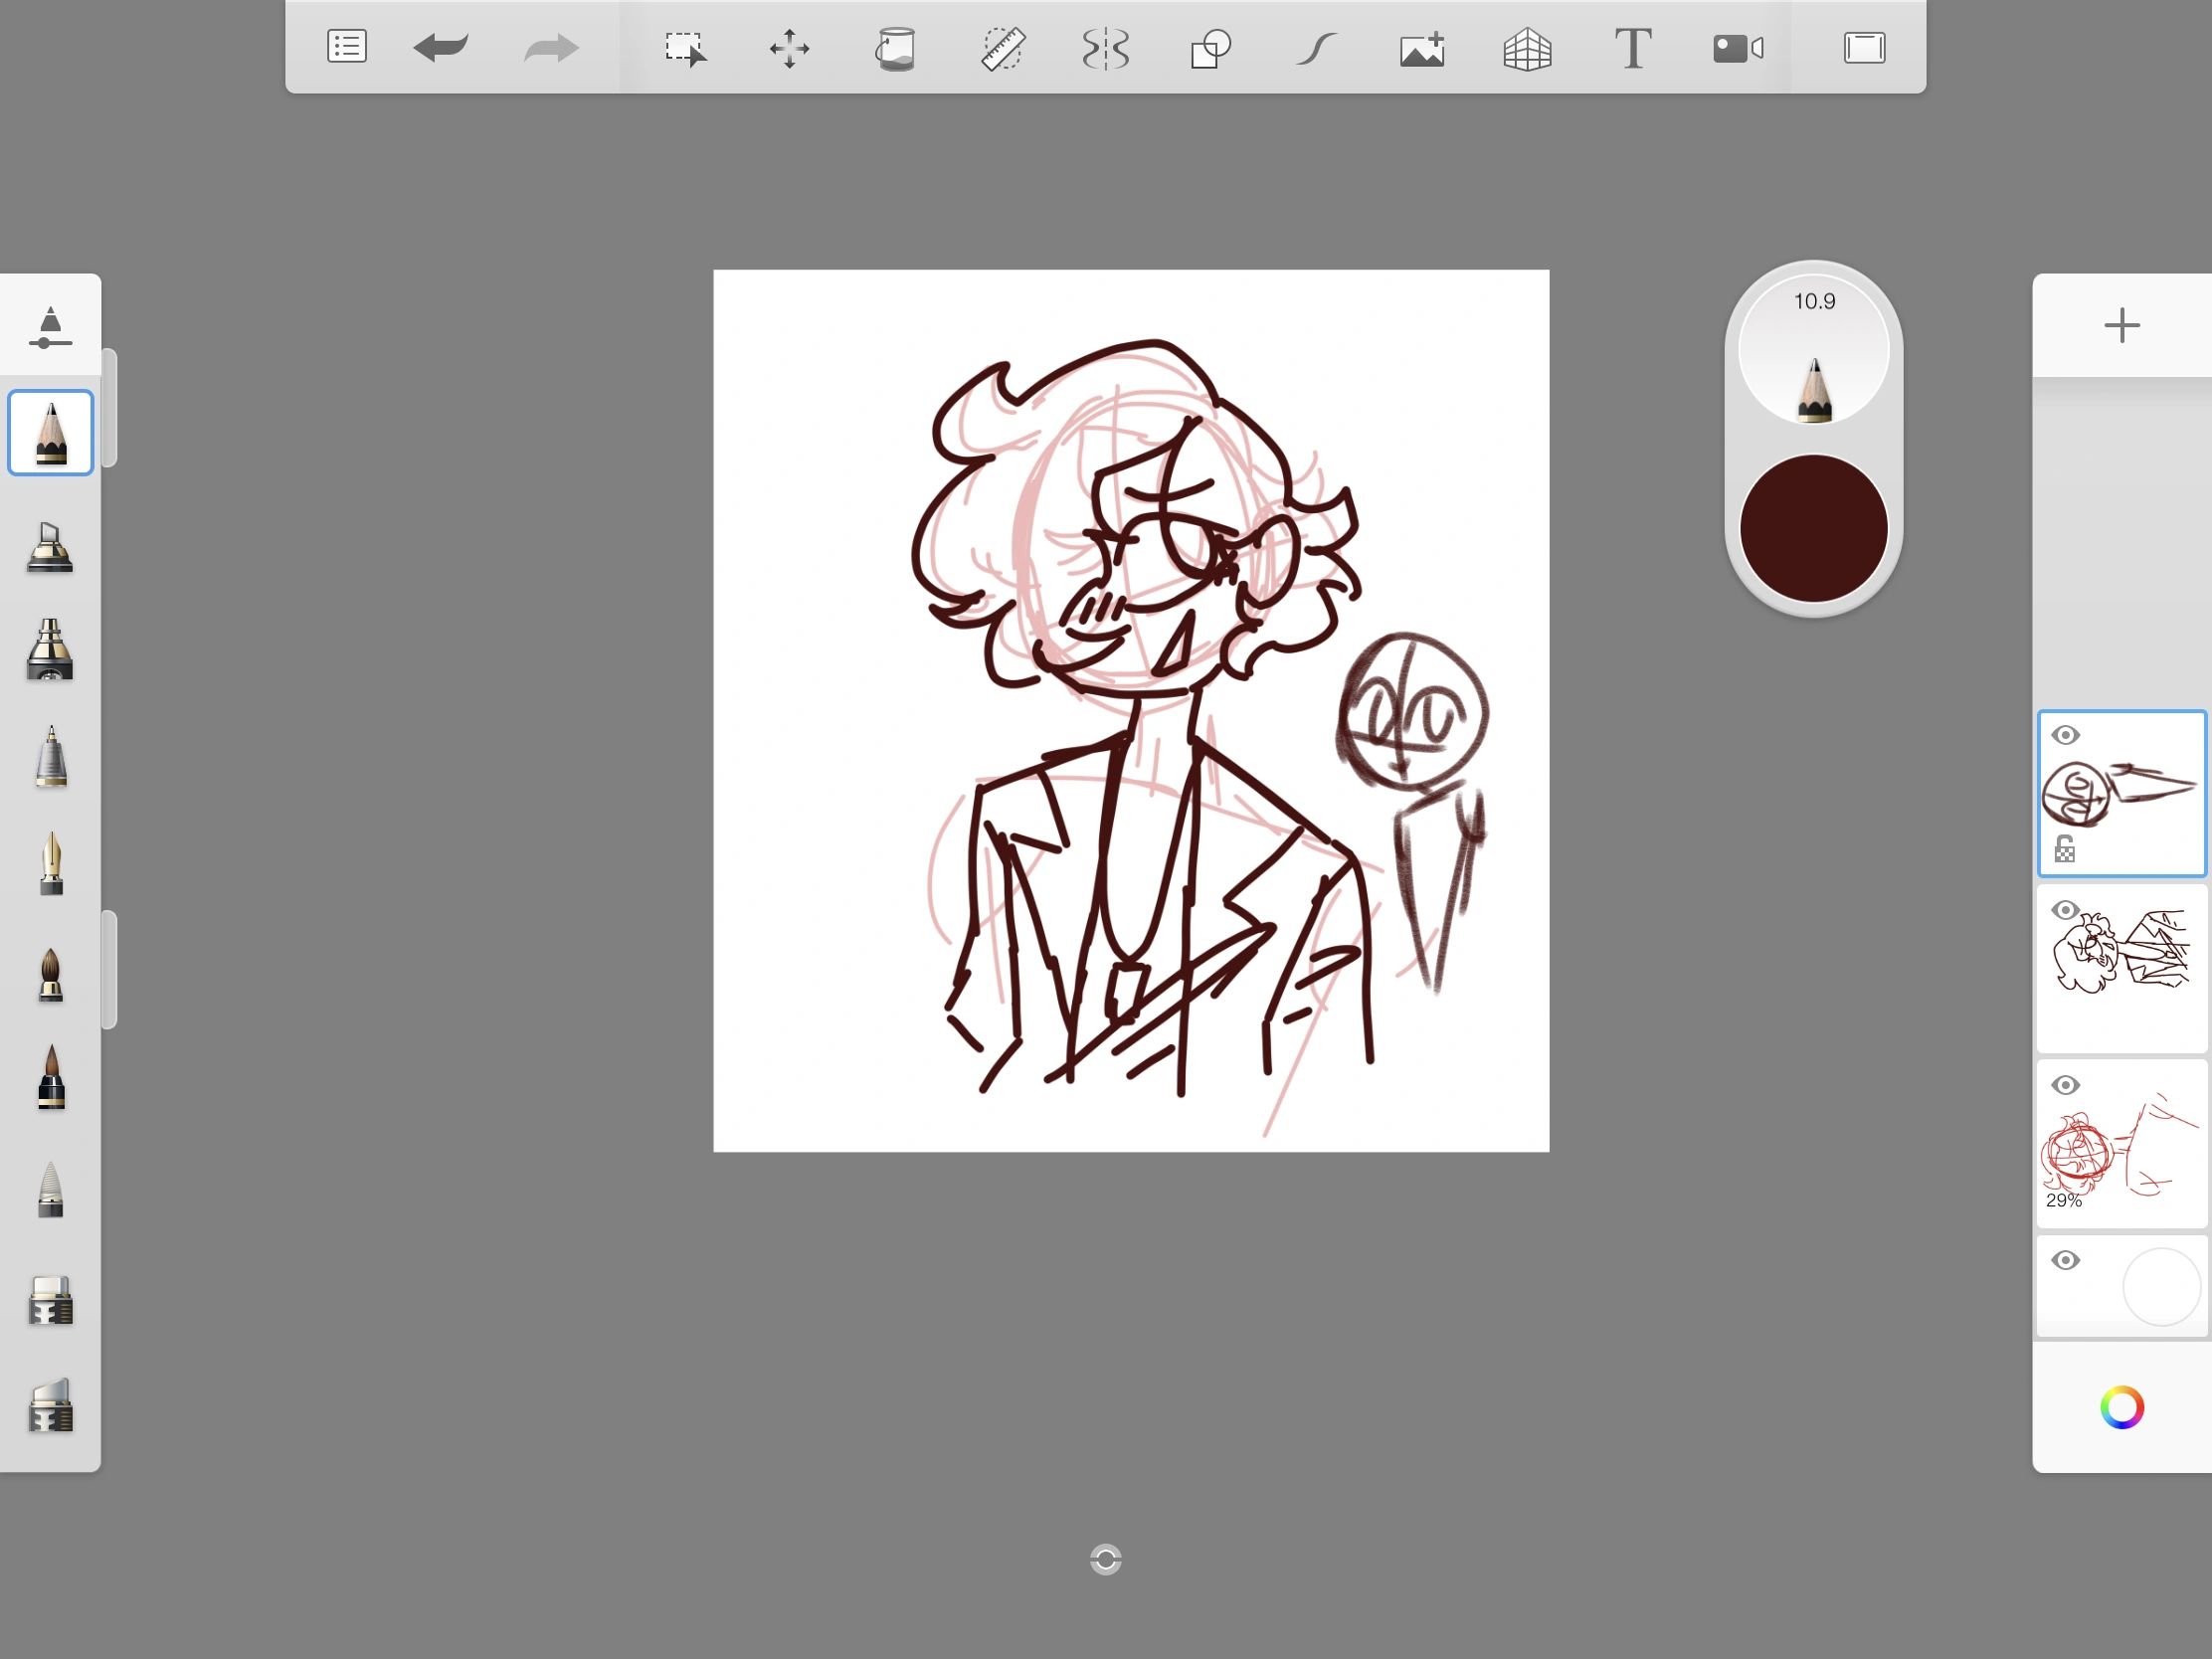Viewport: 2212px width, 1659px height.
Task: Toggle transparency lock on top layer
Action: 2064,849
